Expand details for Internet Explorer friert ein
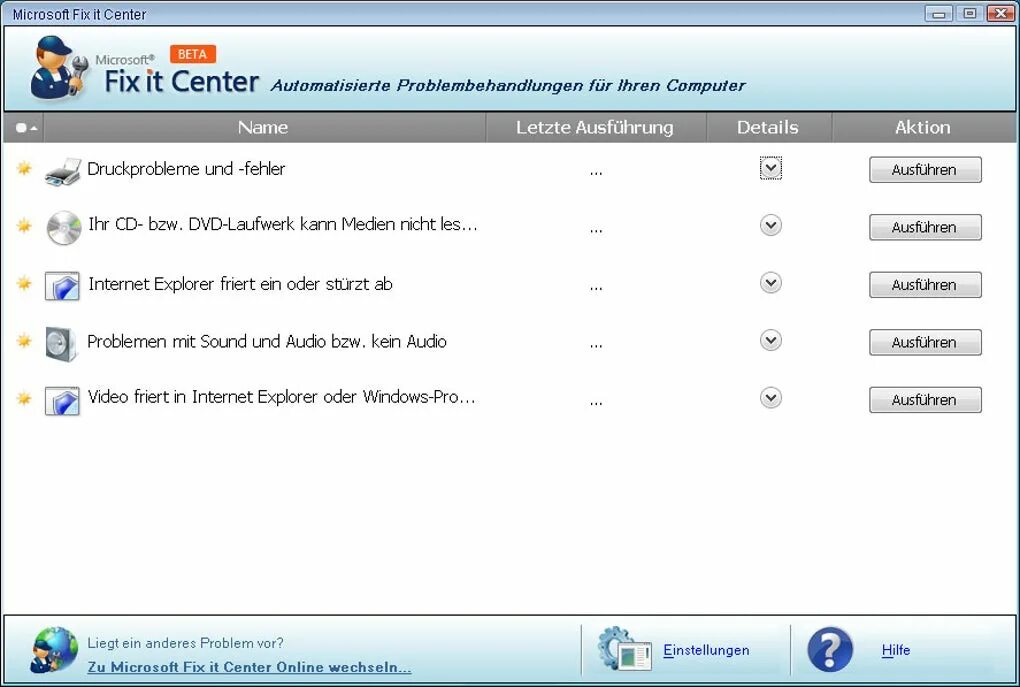This screenshot has height=687, width=1020. click(771, 283)
